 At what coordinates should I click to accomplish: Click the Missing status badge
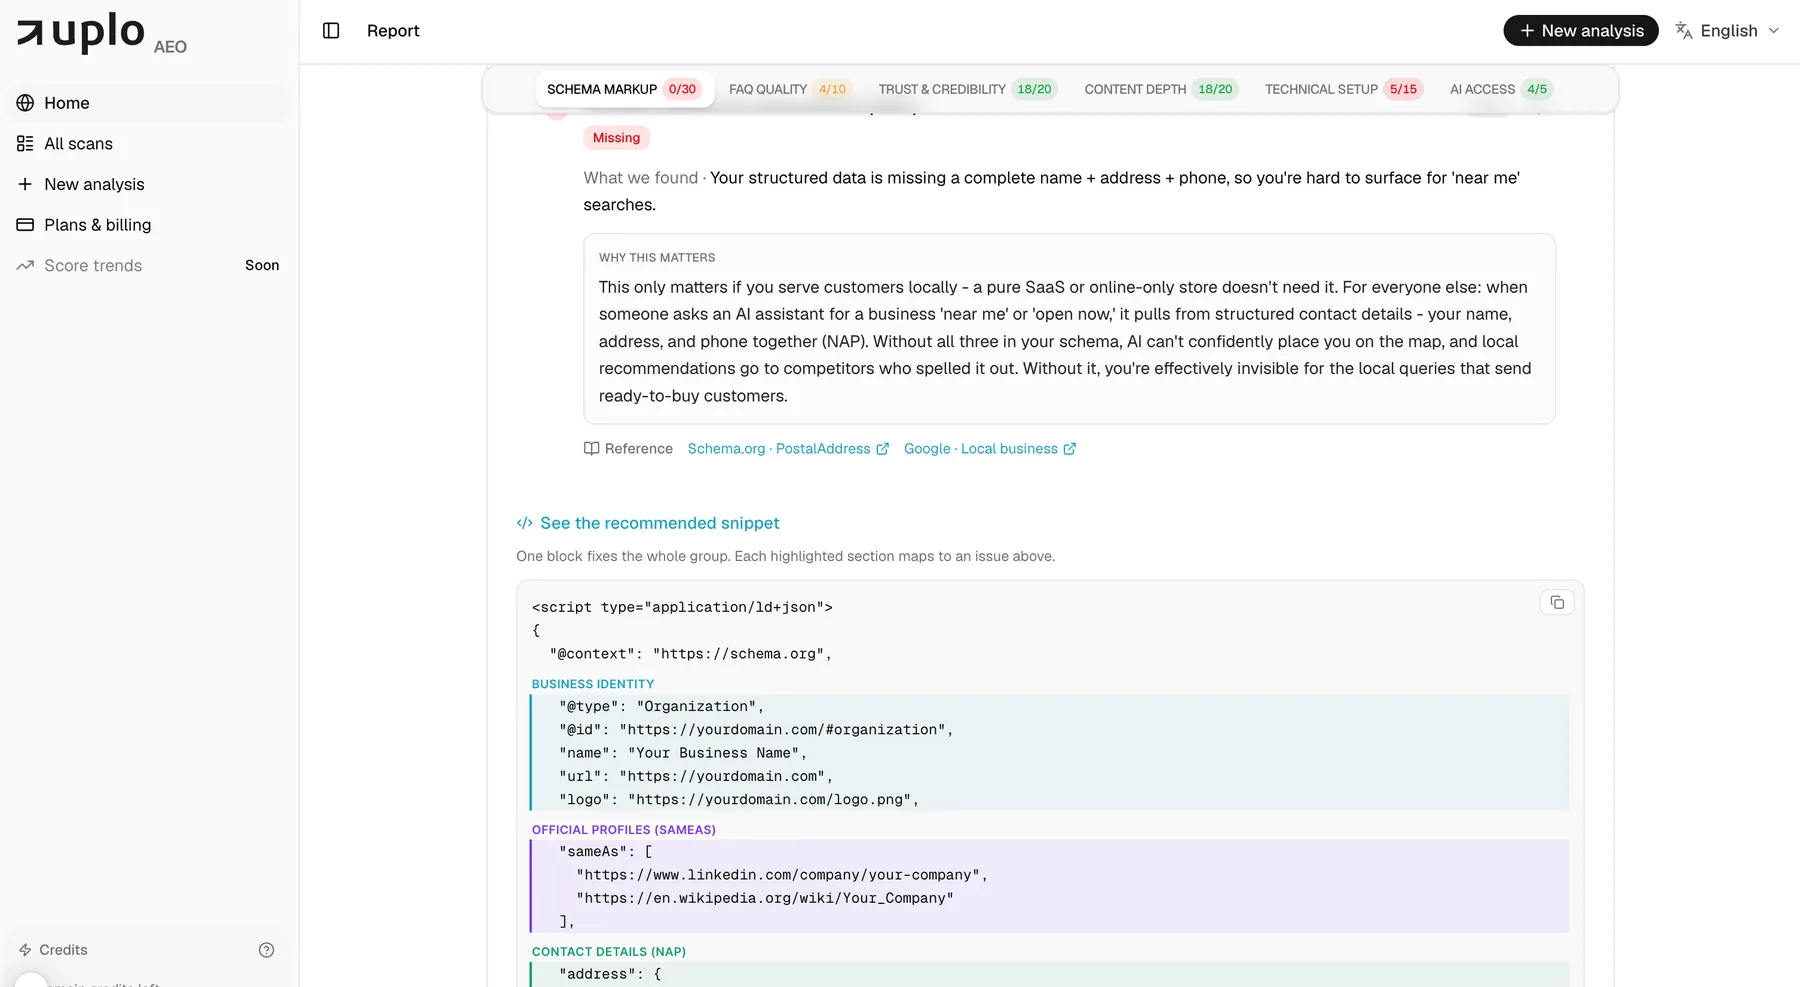pyautogui.click(x=616, y=138)
